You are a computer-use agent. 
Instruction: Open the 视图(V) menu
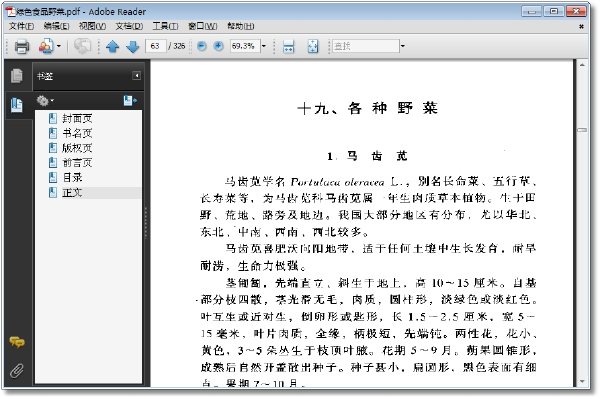tap(92, 26)
